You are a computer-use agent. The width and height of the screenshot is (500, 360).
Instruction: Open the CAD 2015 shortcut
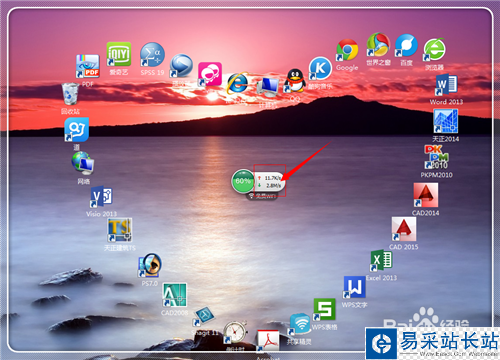(x=404, y=229)
